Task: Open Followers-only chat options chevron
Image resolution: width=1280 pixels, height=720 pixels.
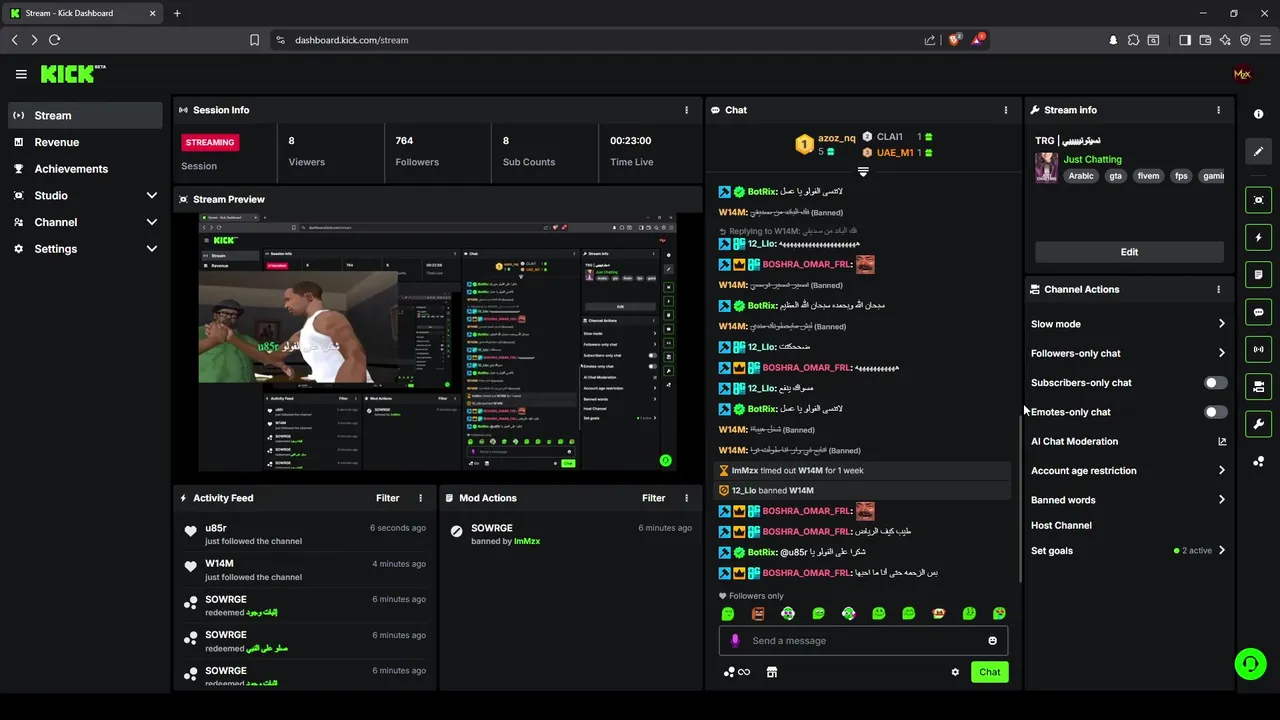Action: click(x=1221, y=353)
